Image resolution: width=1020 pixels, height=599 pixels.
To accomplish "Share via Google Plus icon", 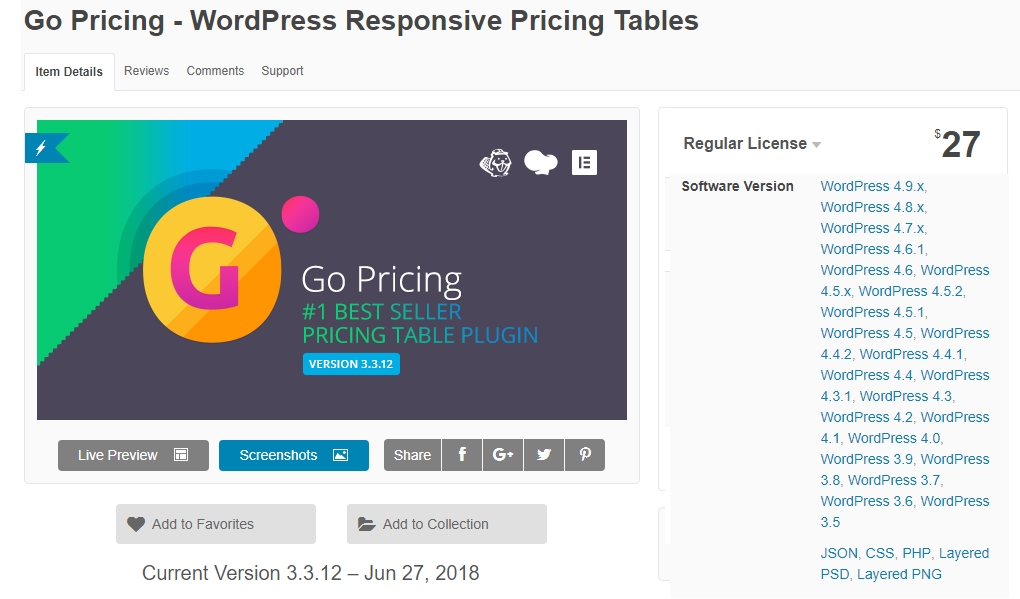I will click(502, 455).
